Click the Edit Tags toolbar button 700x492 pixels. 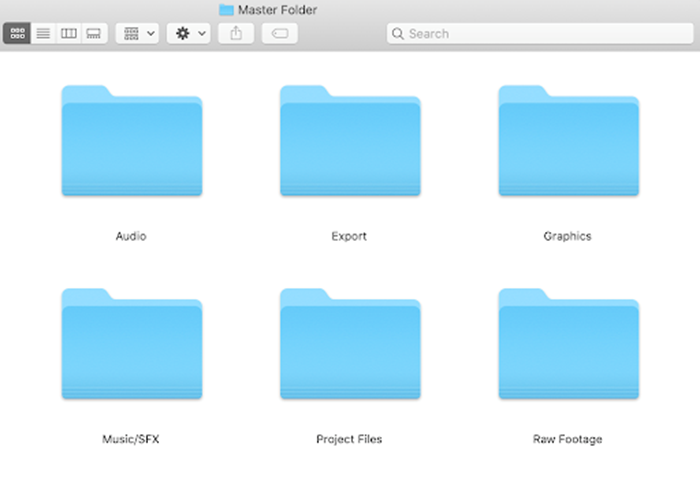point(279,33)
